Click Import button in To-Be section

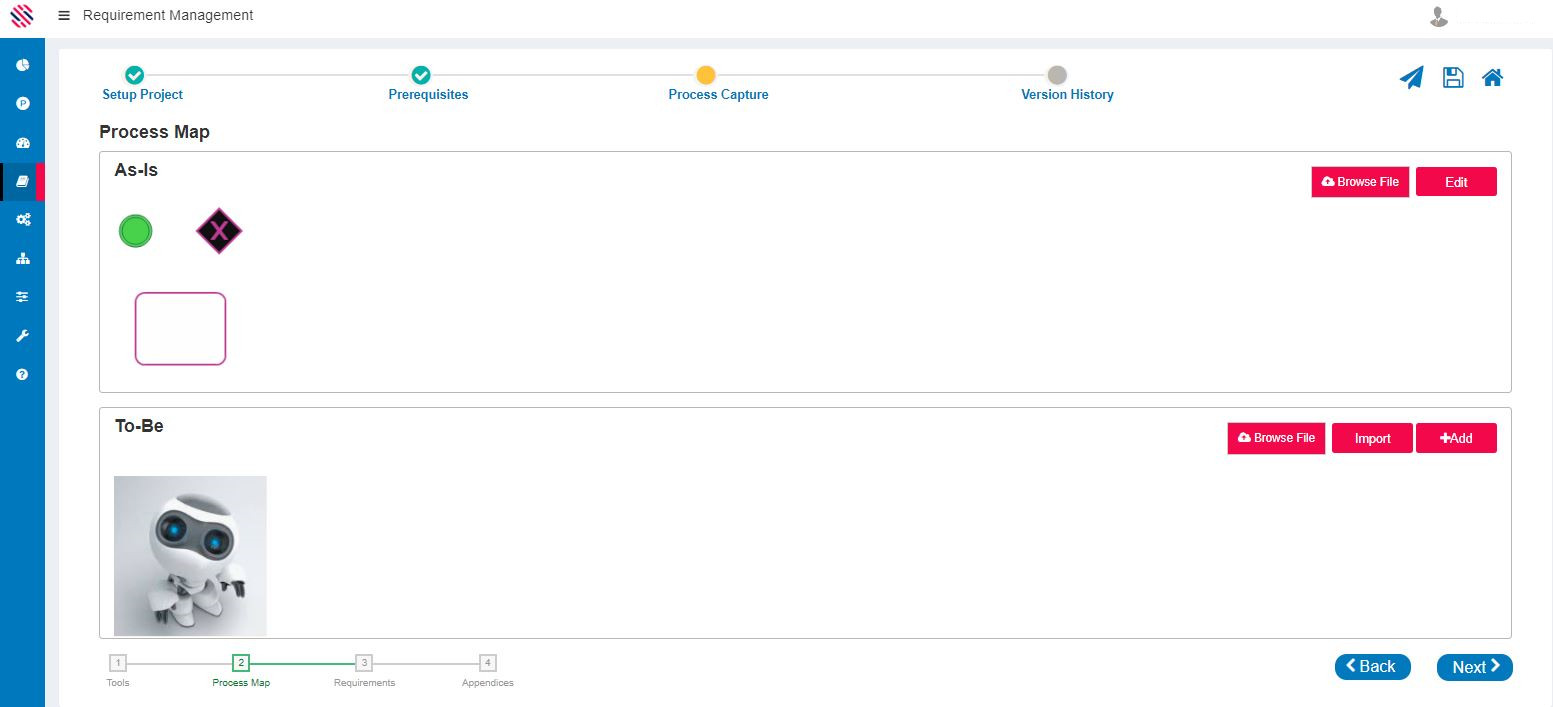[x=1372, y=438]
